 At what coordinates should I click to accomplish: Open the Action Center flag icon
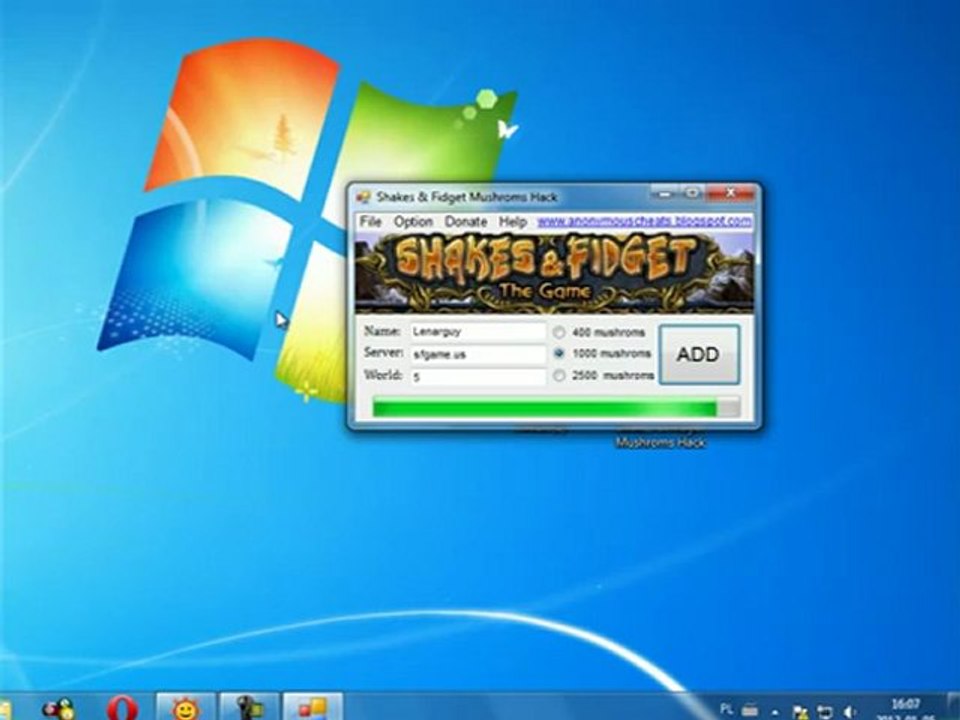[800, 711]
